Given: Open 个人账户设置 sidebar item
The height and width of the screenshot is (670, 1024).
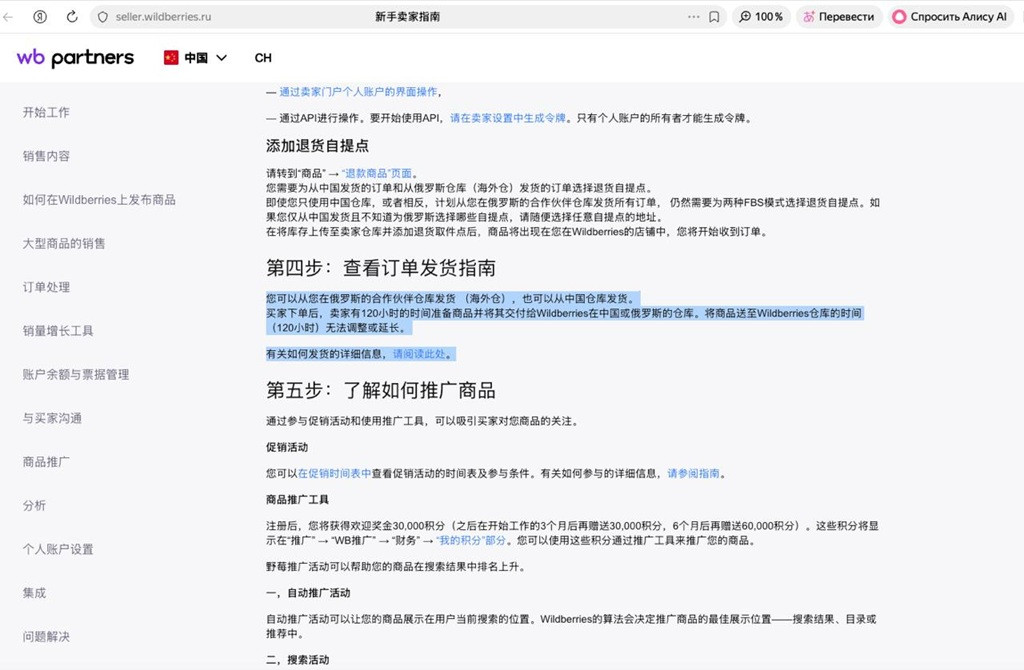Looking at the screenshot, I should pos(58,549).
